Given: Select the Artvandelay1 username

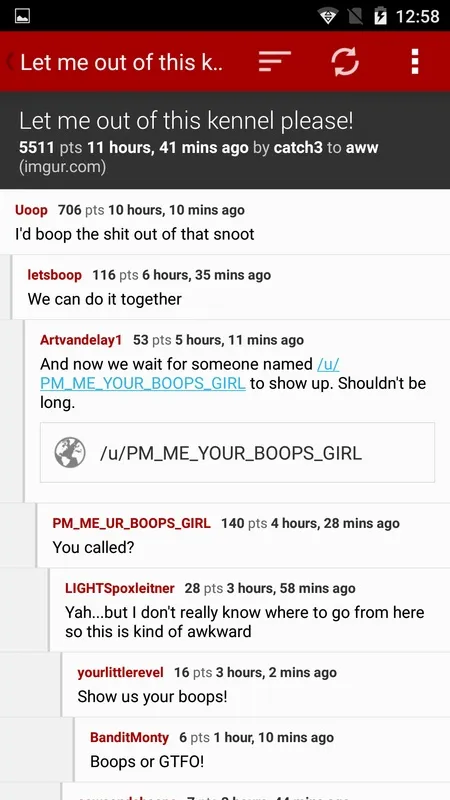Looking at the screenshot, I should point(81,340).
